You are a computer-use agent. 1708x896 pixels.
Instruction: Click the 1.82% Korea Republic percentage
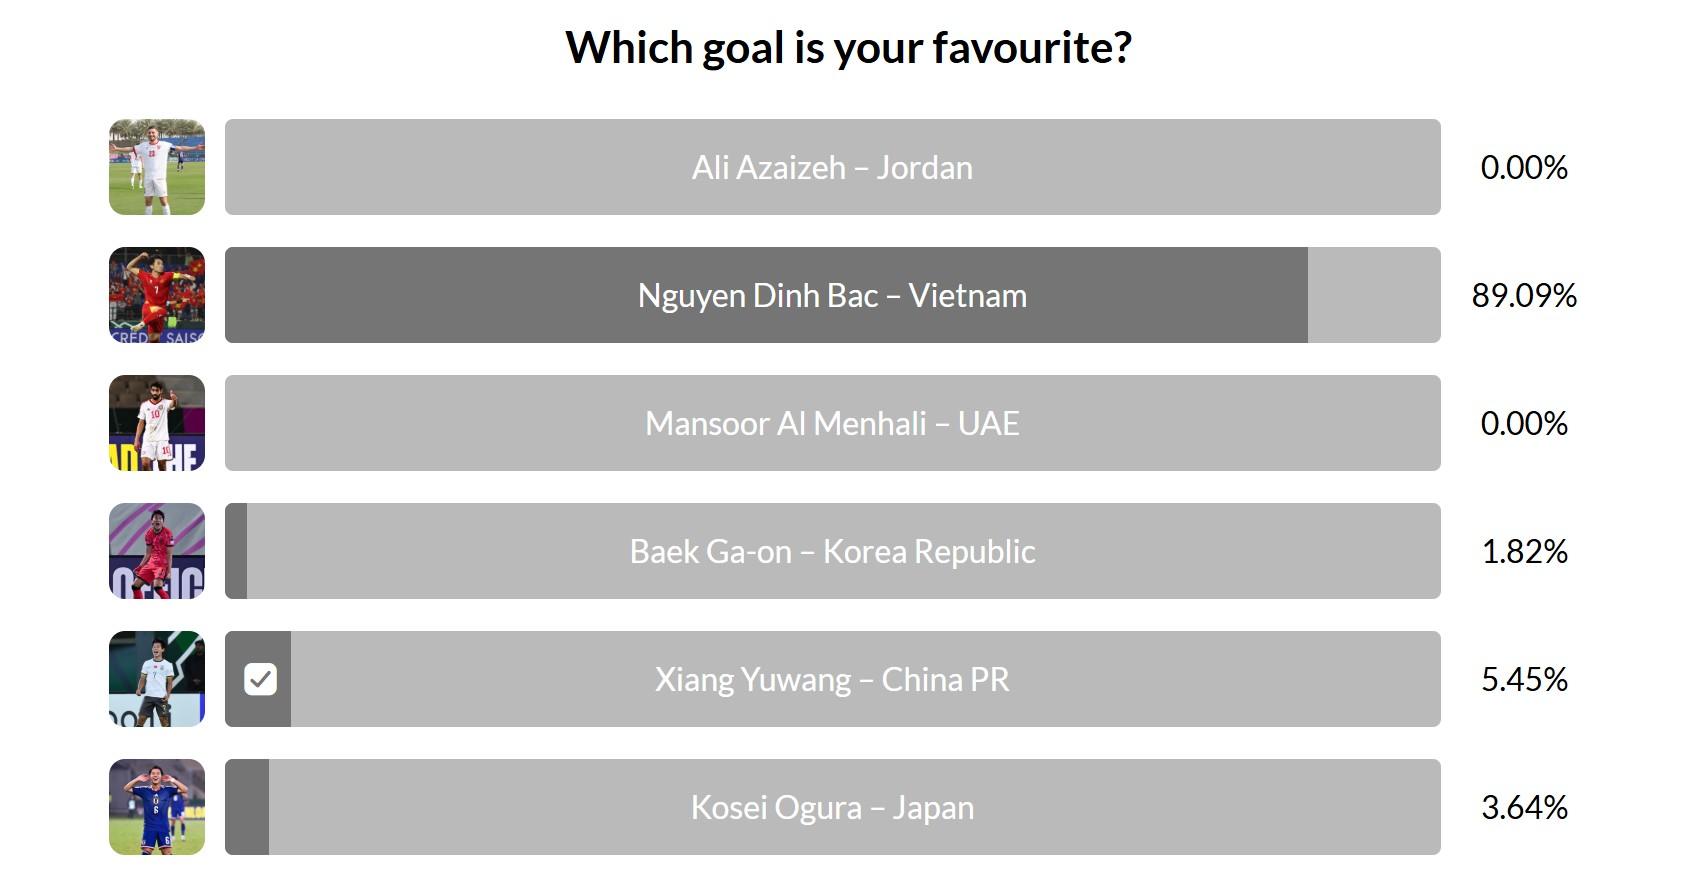1524,551
